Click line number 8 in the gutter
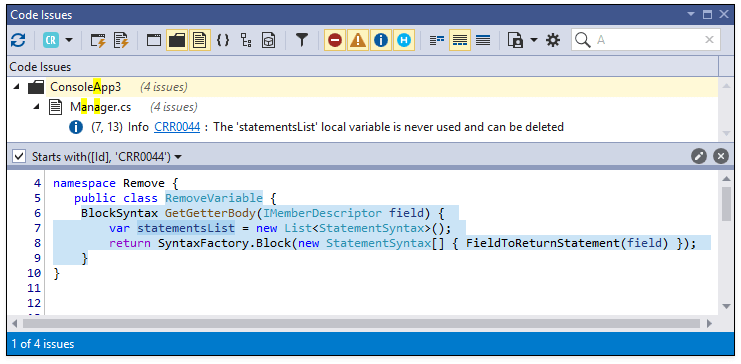This screenshot has width=741, height=364. pyautogui.click(x=37, y=243)
